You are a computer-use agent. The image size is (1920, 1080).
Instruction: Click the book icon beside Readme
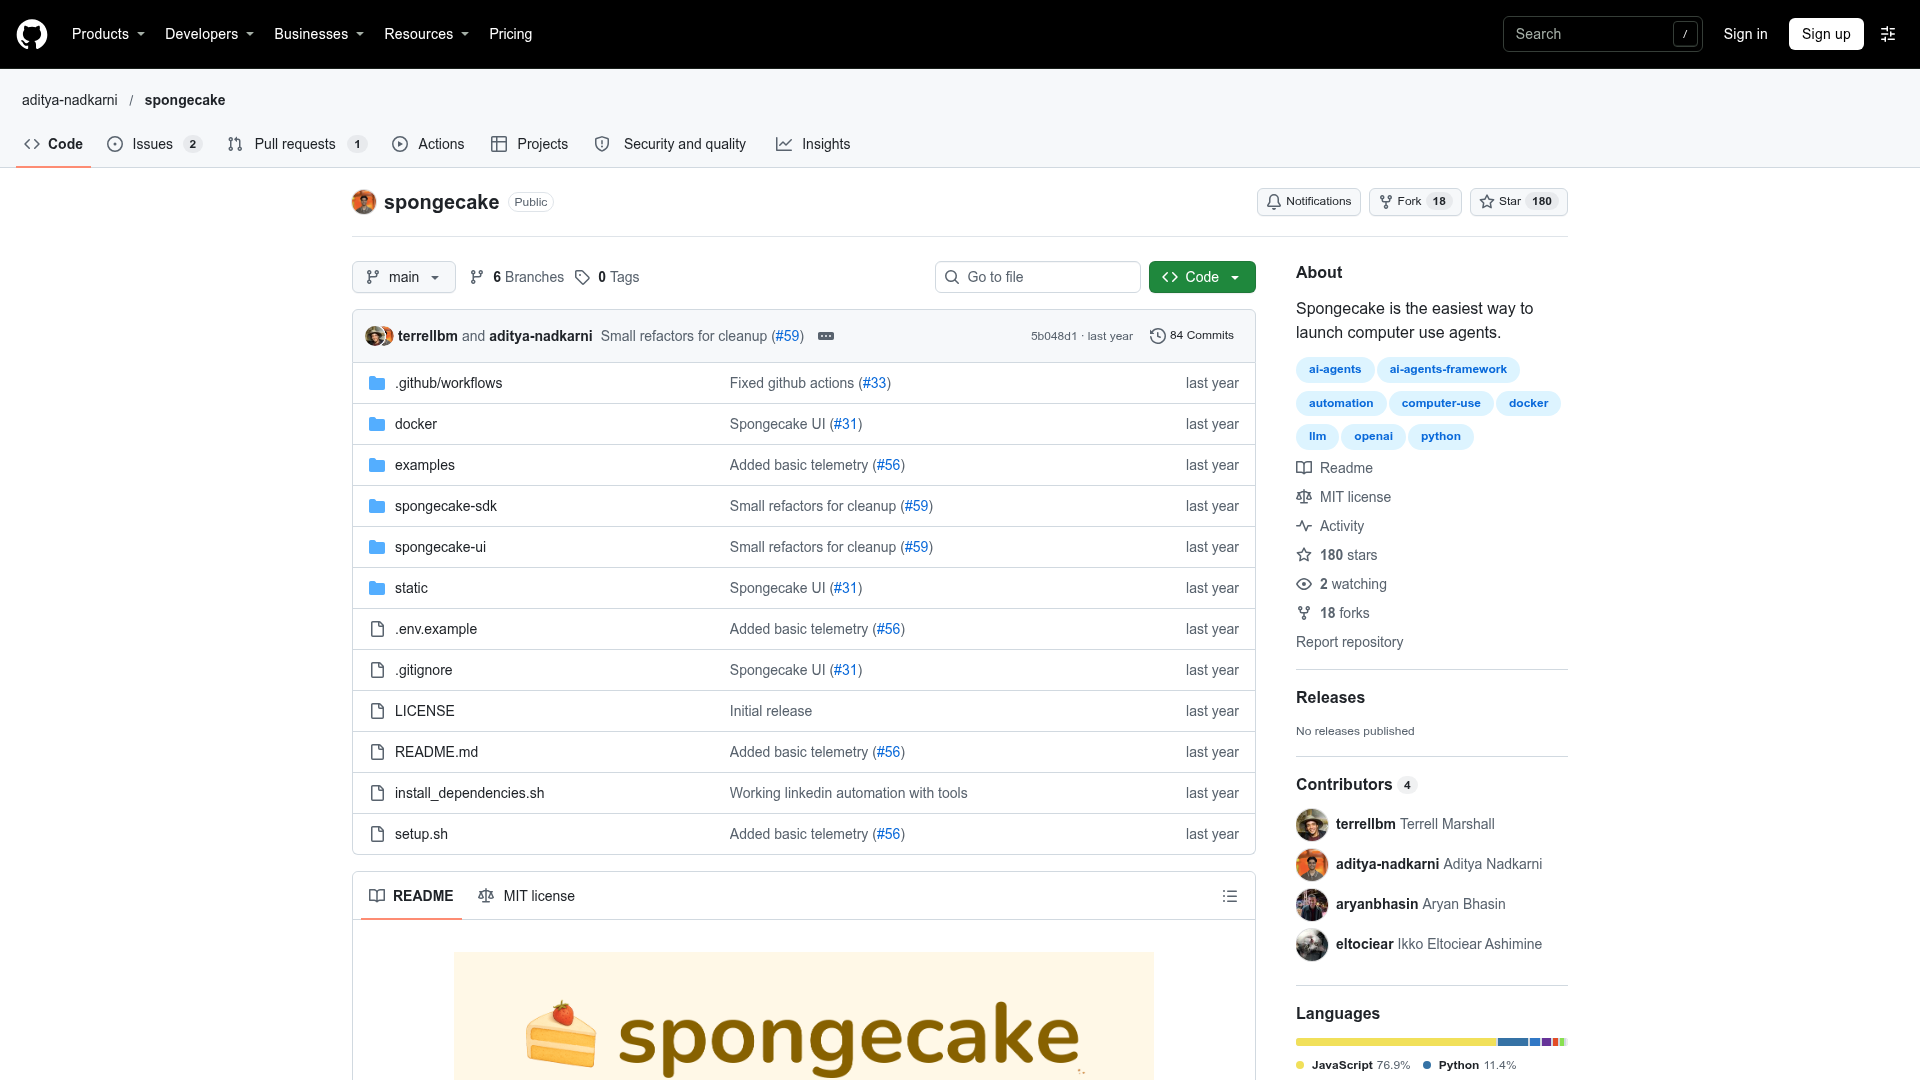1304,468
